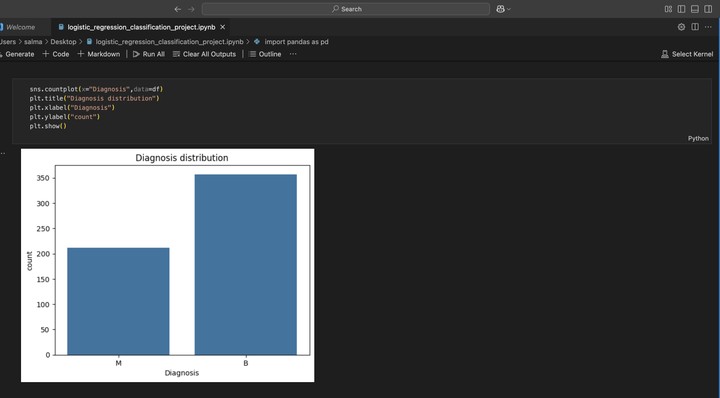Screen dimensions: 720x398
Task: Clear All Outputs of the notebook
Action: coord(204,54)
